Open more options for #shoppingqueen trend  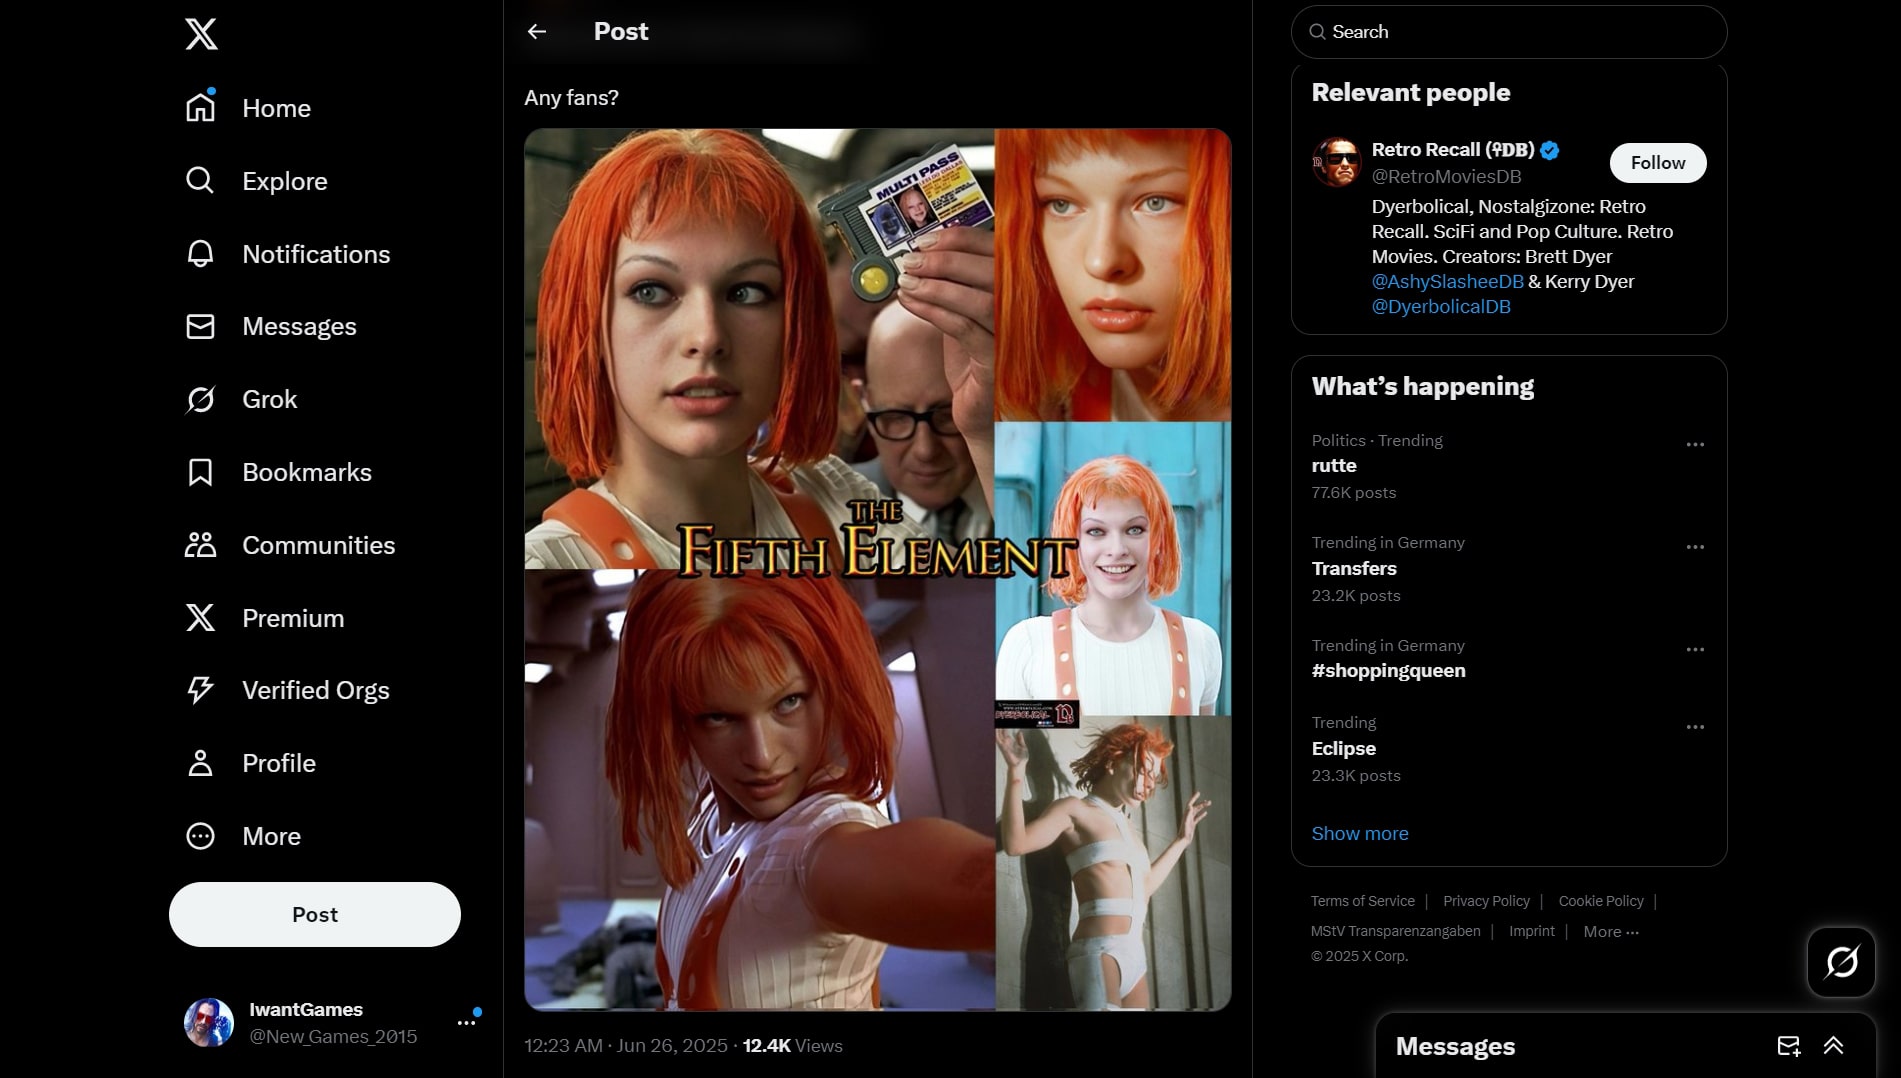[x=1695, y=649]
